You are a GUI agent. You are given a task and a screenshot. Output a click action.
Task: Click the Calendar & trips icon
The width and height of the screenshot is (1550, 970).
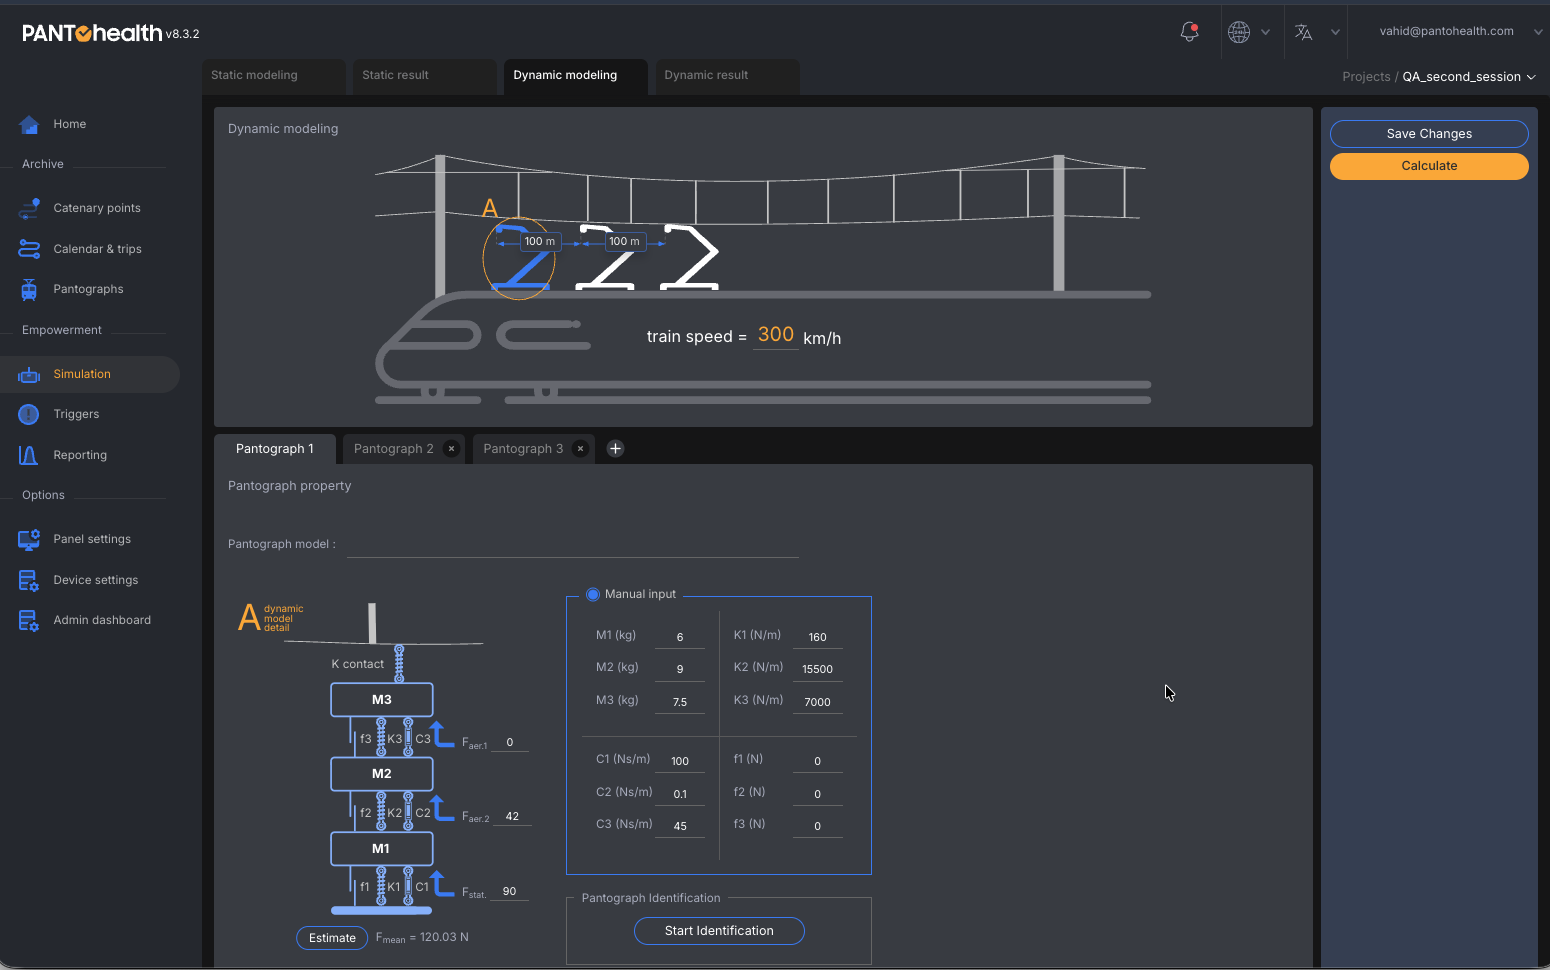(29, 249)
